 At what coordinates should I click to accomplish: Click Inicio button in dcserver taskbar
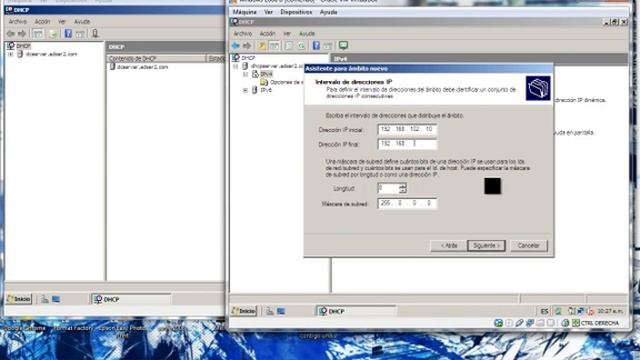(19, 299)
